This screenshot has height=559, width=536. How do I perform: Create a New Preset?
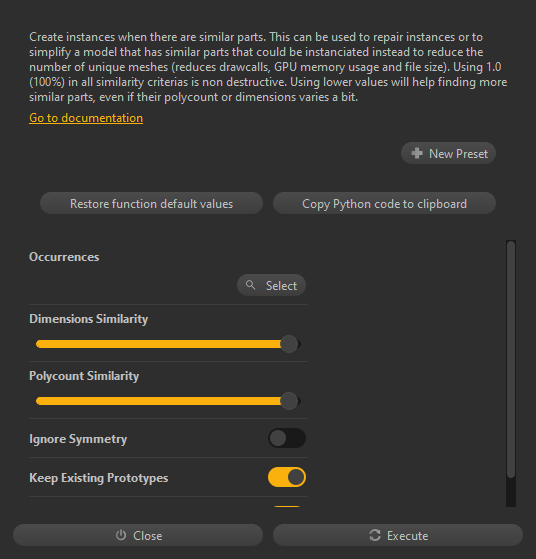click(448, 153)
